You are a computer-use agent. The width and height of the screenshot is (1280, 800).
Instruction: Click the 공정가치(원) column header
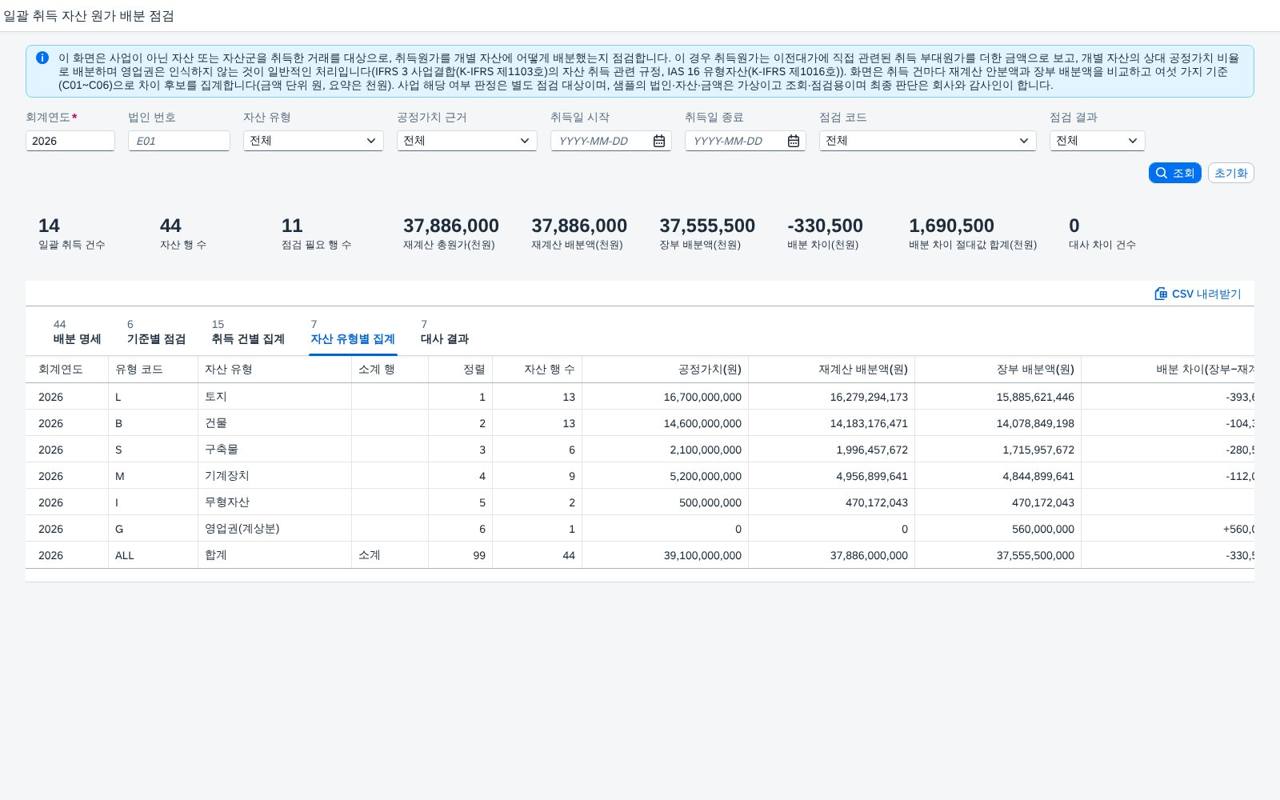pos(665,369)
